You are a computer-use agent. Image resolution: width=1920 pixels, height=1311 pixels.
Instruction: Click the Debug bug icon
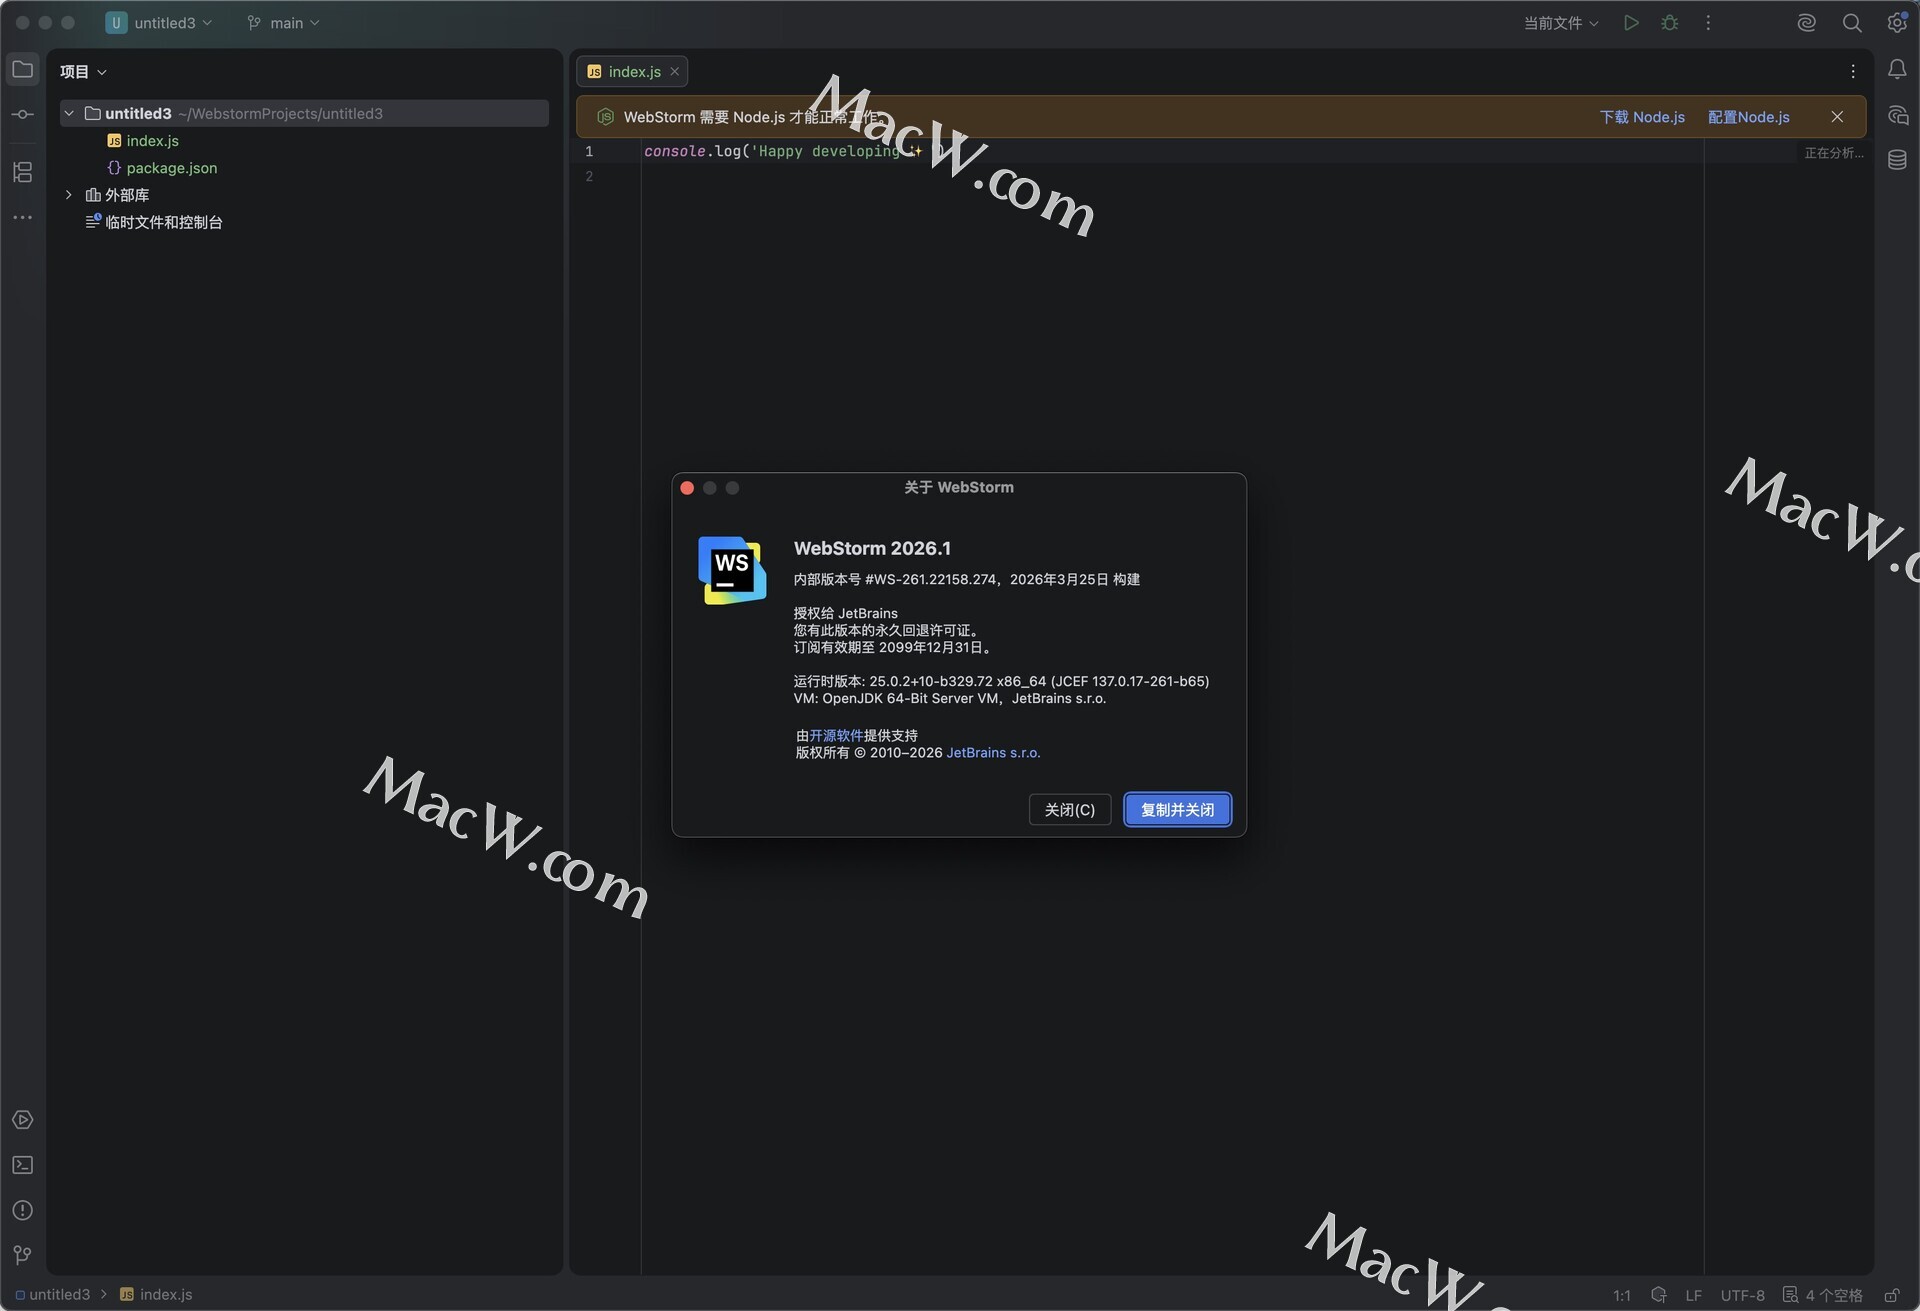[x=1669, y=23]
